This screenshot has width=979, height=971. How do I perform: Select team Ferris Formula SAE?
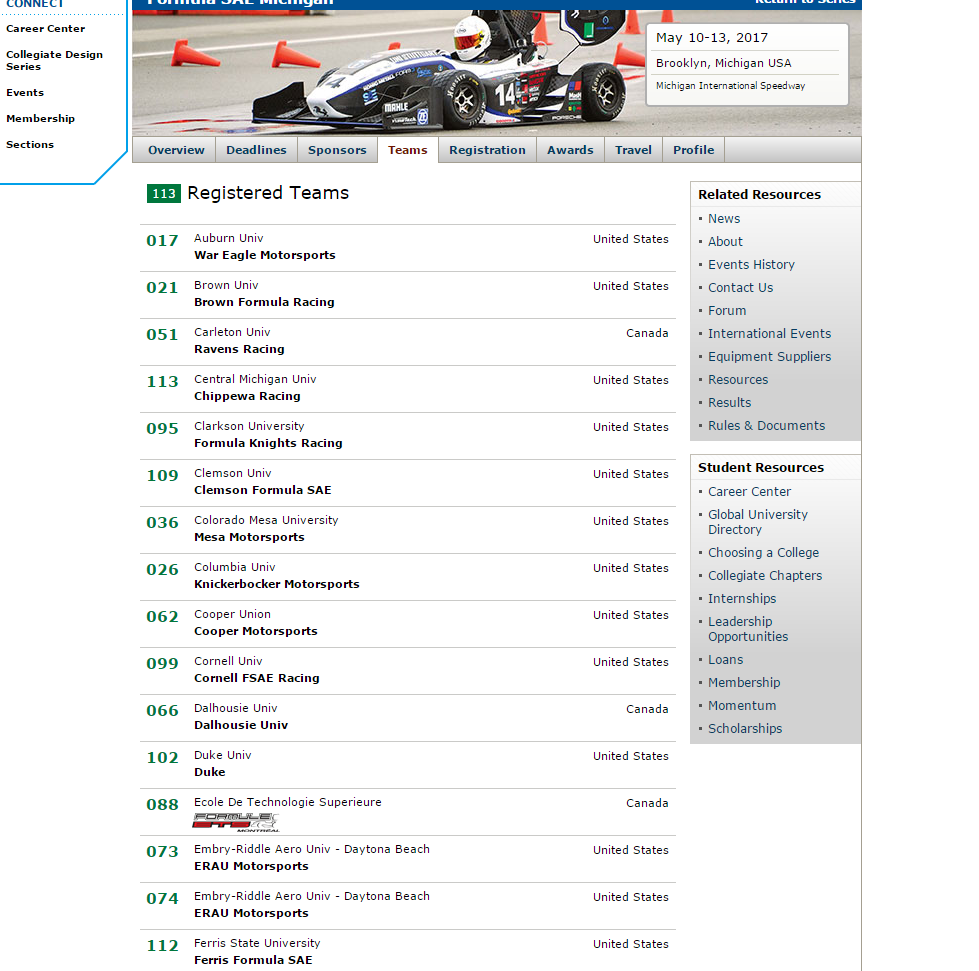253,960
